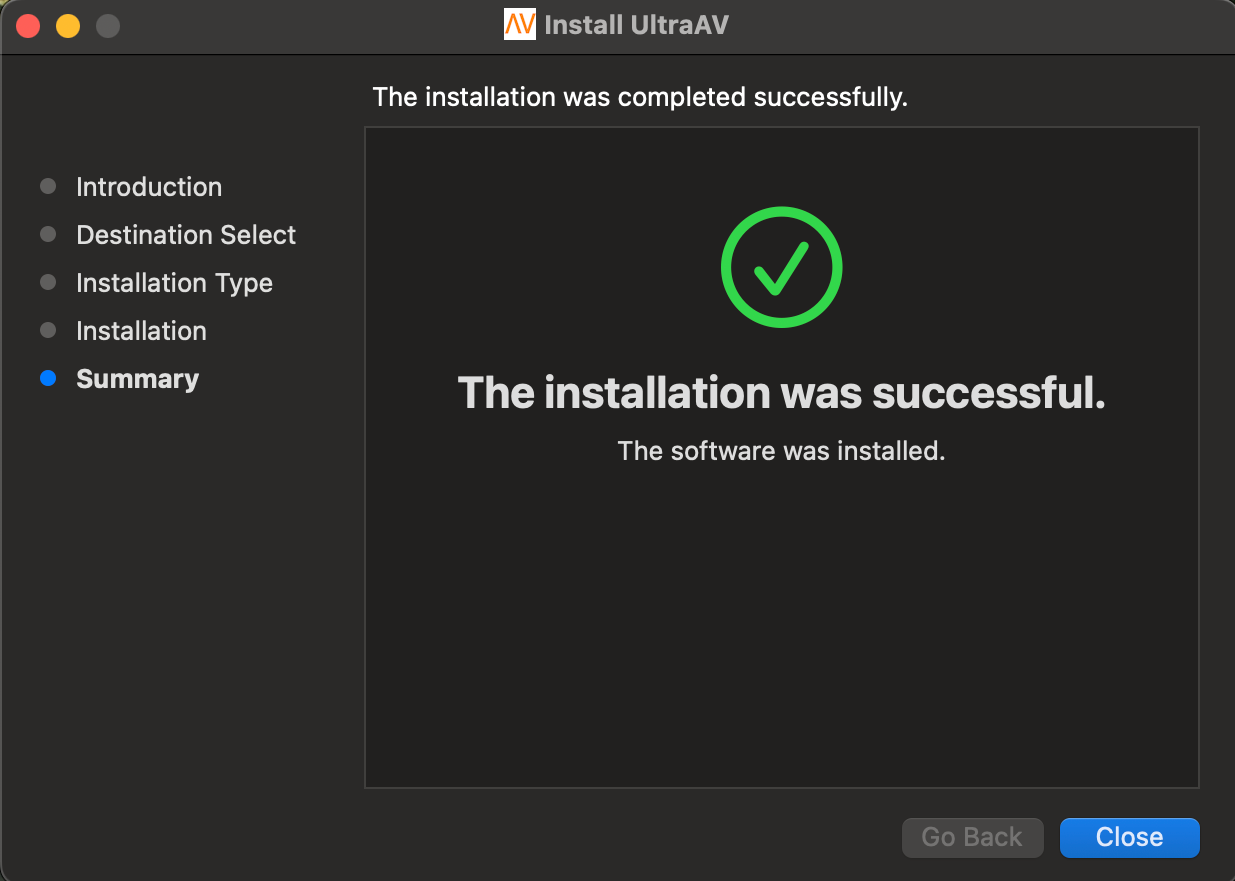Click the disabled Go Back button

[x=972, y=837]
